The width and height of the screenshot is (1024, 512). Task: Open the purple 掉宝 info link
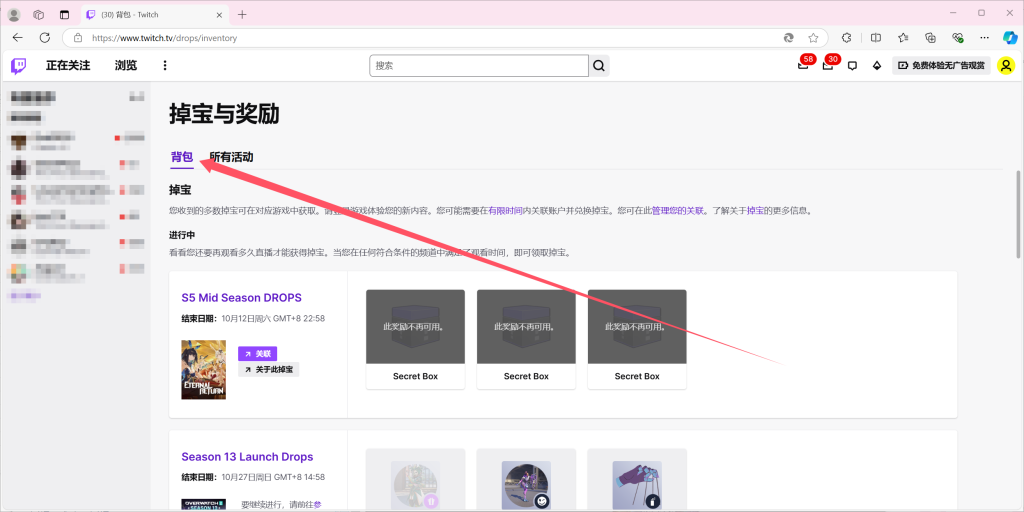pos(754,211)
